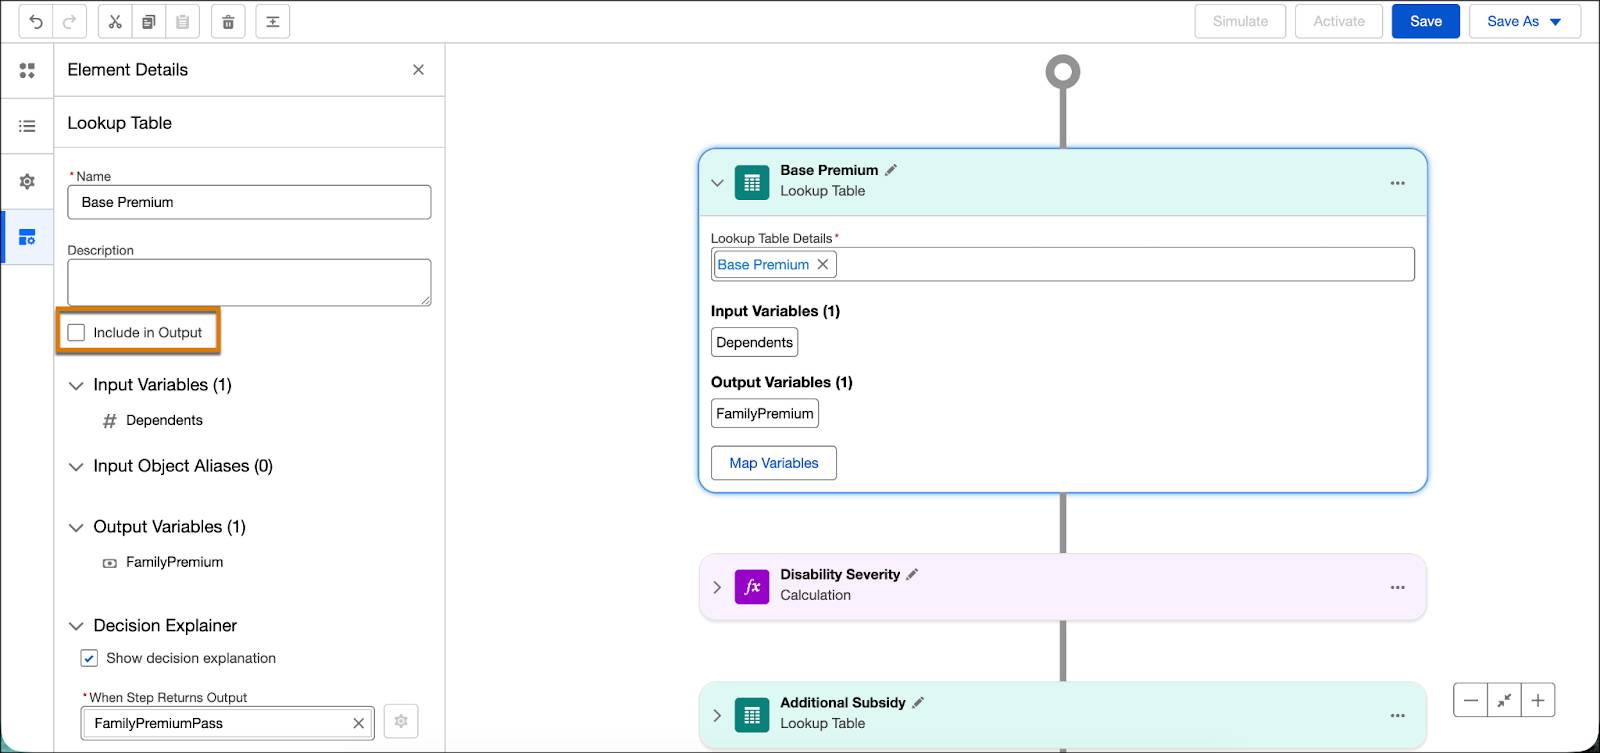The width and height of the screenshot is (1600, 753).
Task: Open Additional Subsidy step actions menu
Action: click(x=1397, y=715)
